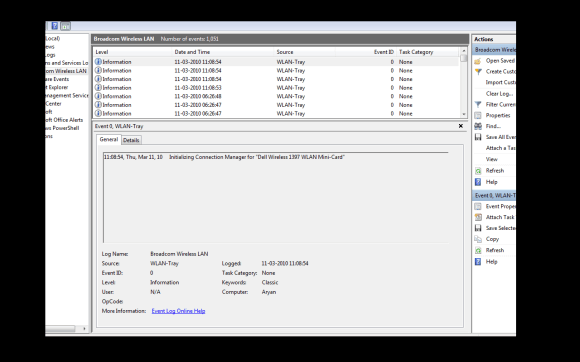
Task: Click the event list vertical scrollbar thumb
Action: (463, 58)
